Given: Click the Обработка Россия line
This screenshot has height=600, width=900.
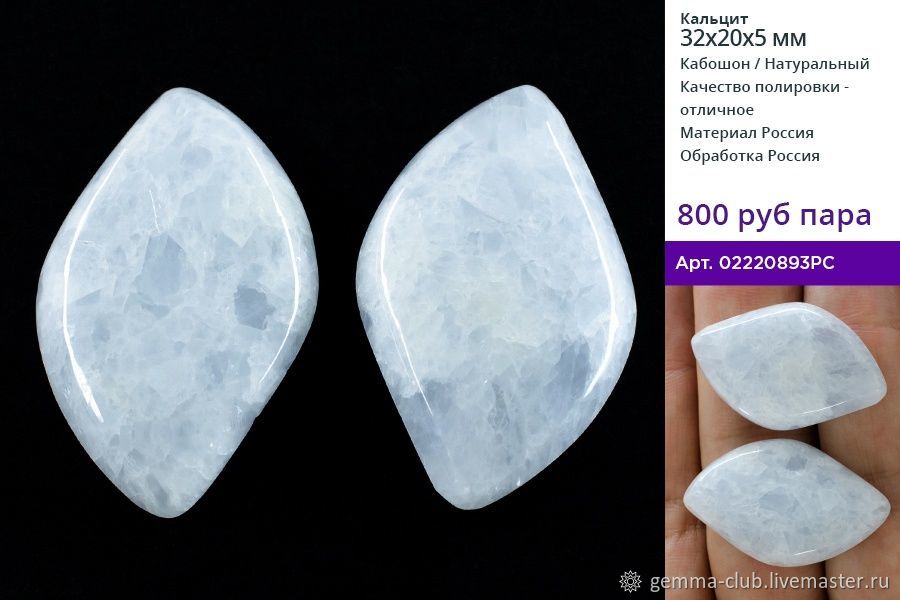Looking at the screenshot, I should tap(750, 156).
